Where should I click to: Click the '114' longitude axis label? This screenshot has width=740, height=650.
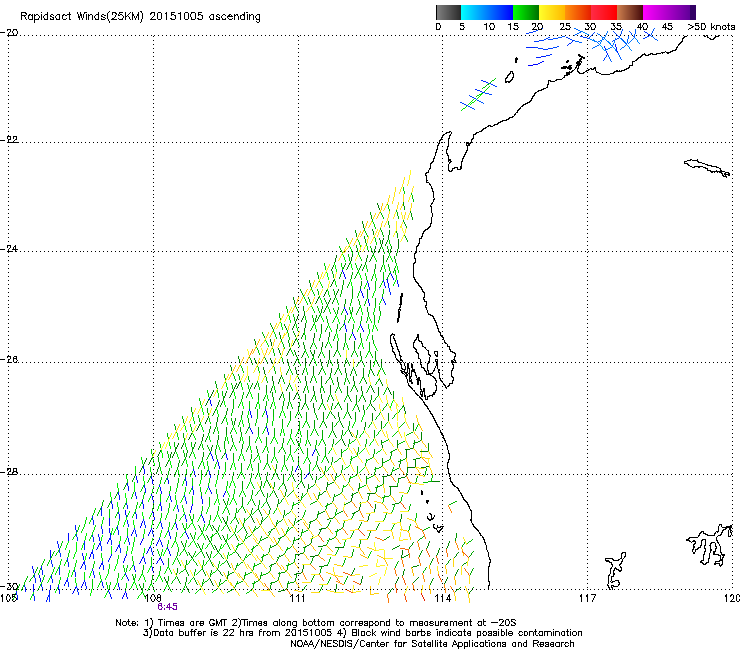(x=443, y=599)
